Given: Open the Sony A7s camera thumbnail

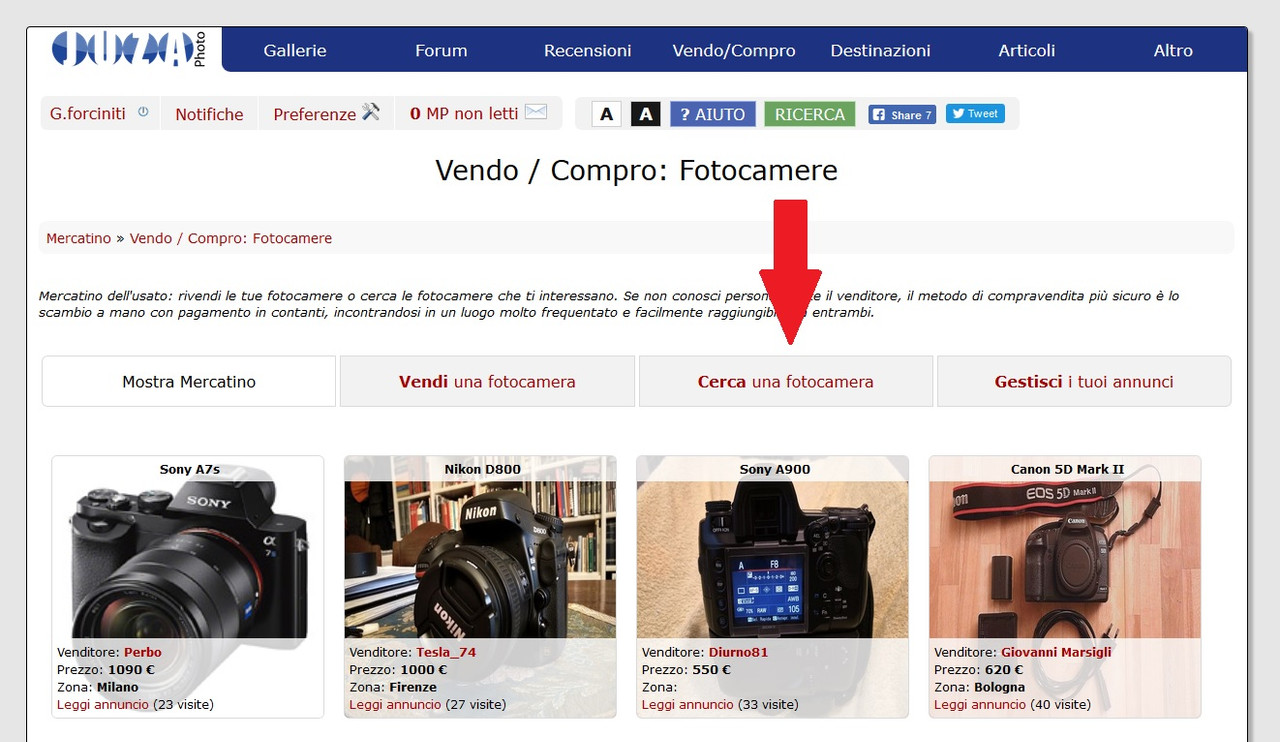Looking at the screenshot, I should [x=188, y=560].
